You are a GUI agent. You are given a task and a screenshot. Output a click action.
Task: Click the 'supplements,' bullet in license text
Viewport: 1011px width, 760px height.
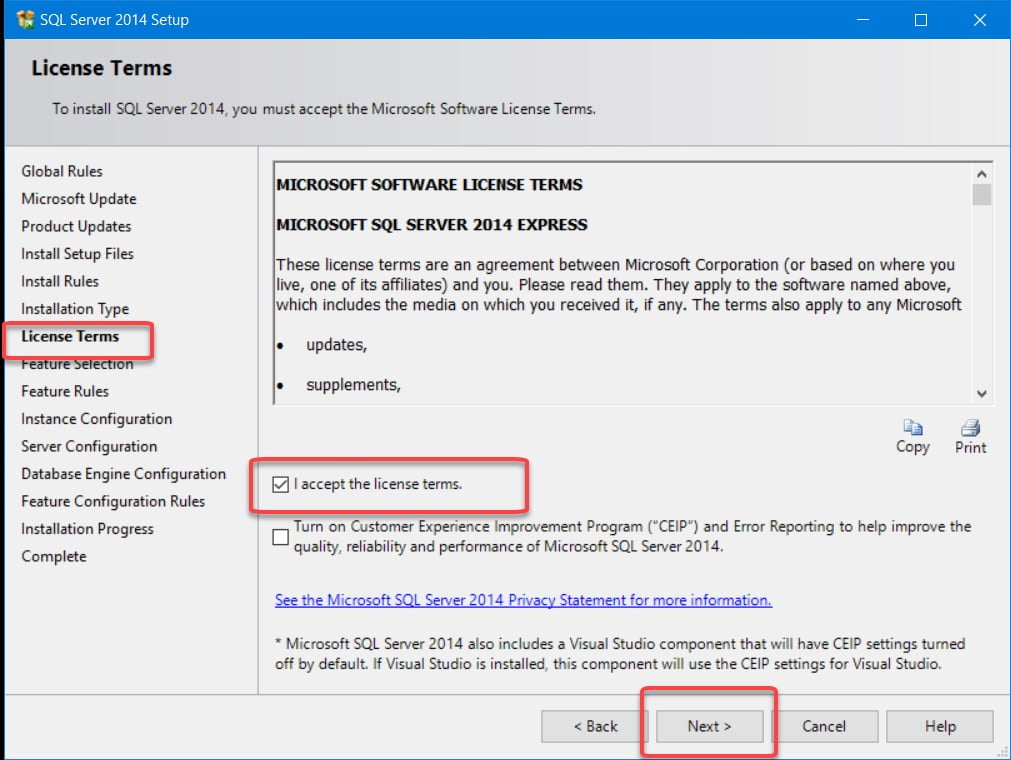point(353,385)
